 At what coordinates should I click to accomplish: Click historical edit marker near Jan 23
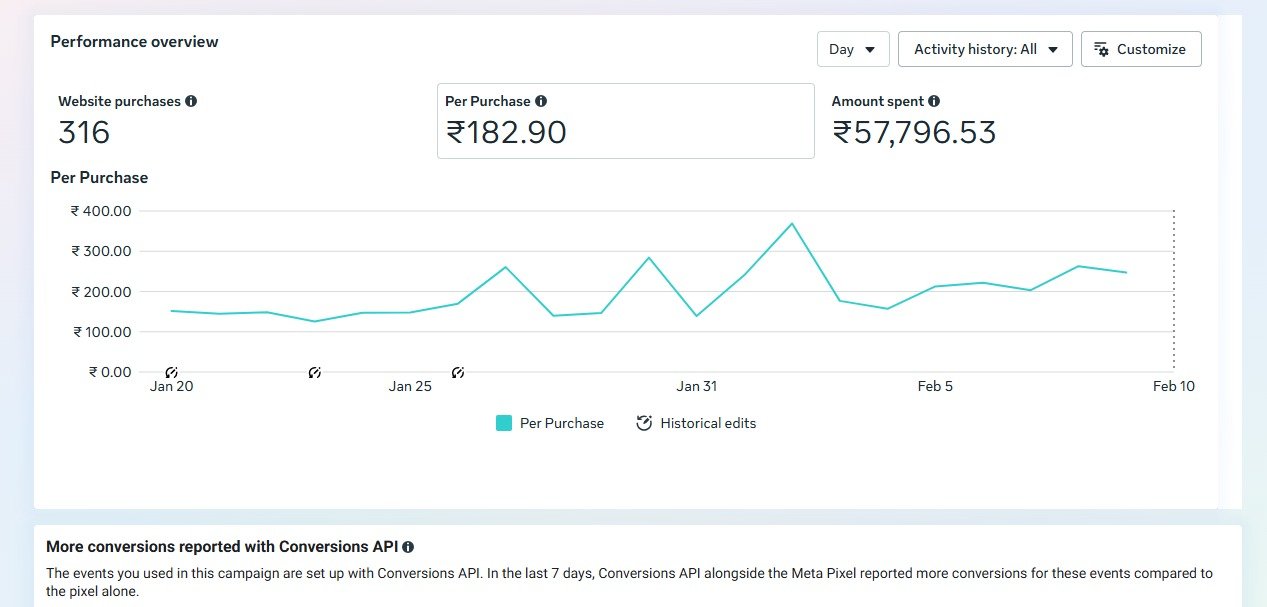tap(315, 373)
